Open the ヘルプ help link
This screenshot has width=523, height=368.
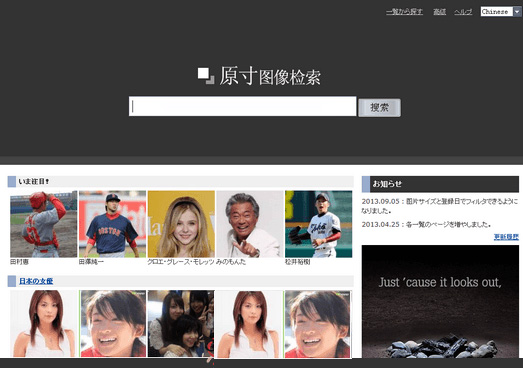pyautogui.click(x=463, y=12)
